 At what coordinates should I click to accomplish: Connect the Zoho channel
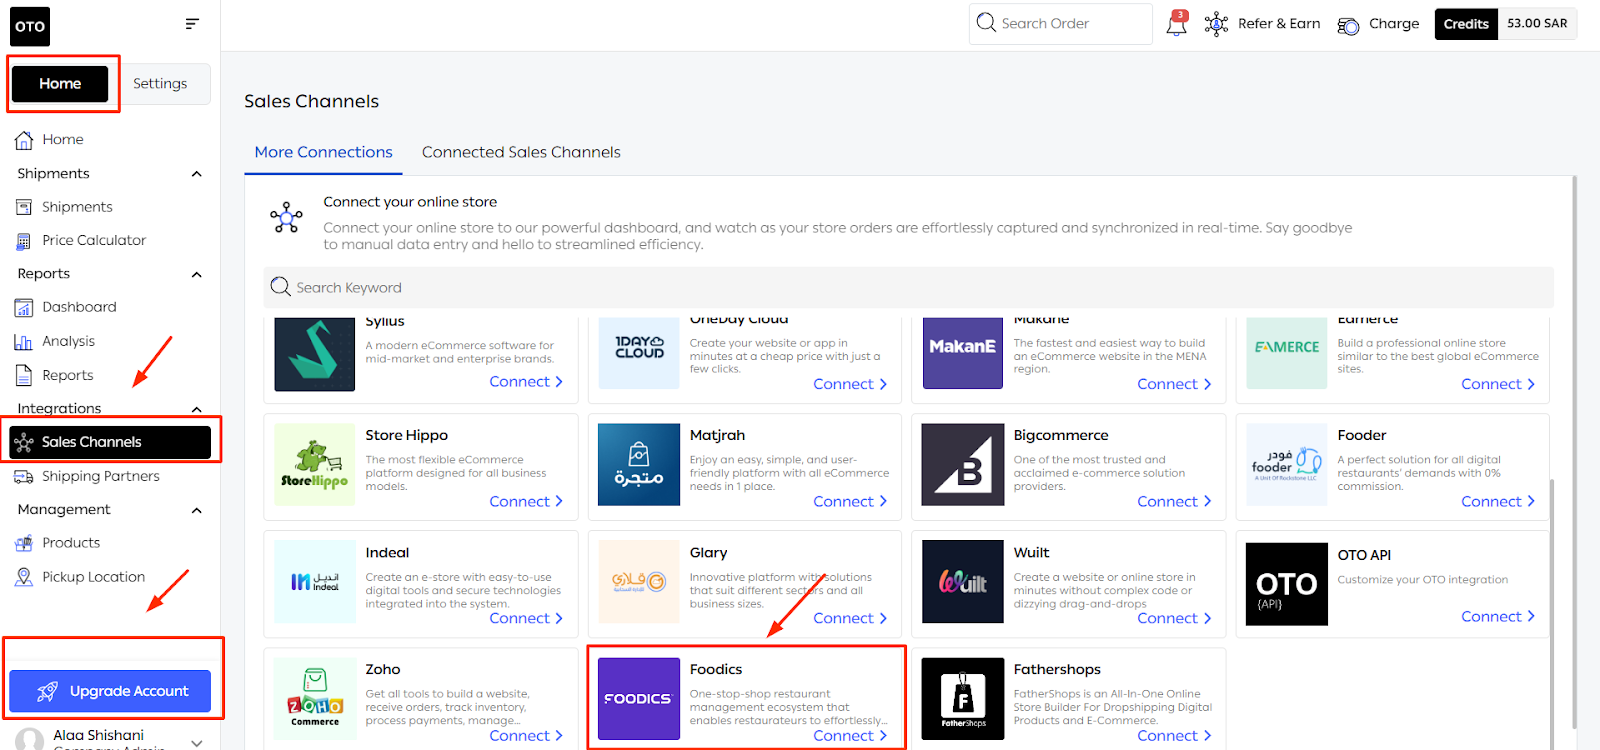click(526, 735)
